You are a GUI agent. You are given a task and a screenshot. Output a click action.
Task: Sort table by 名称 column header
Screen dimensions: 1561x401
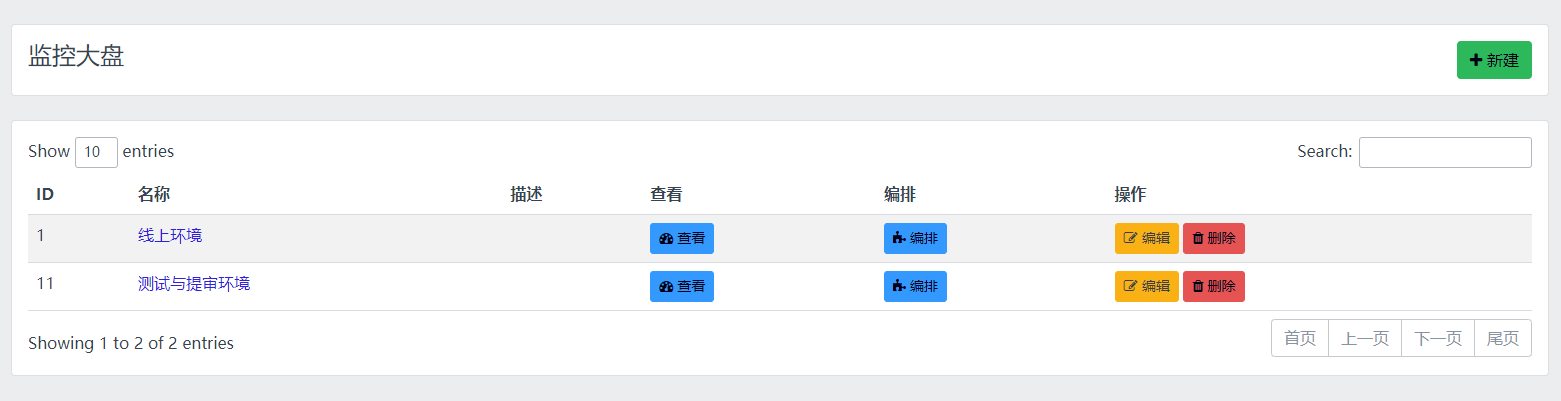[154, 194]
